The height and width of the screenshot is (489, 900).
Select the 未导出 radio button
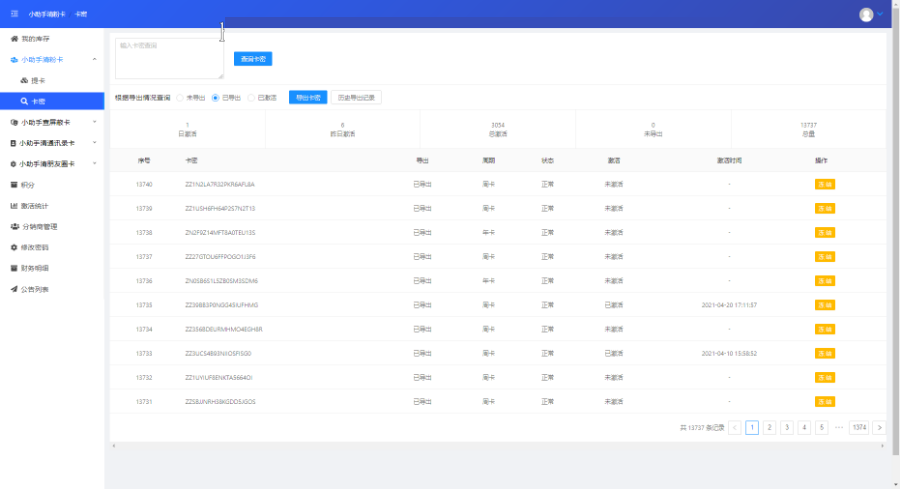click(181, 98)
